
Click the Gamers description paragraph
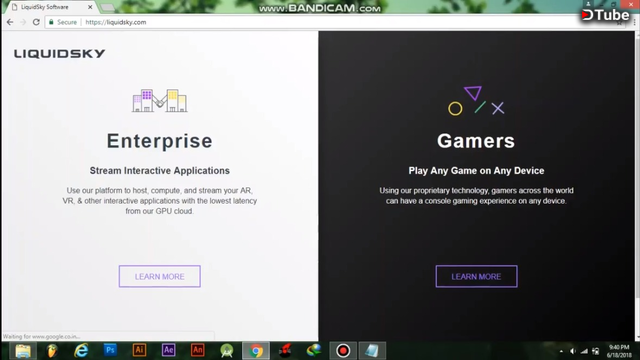tap(476, 196)
